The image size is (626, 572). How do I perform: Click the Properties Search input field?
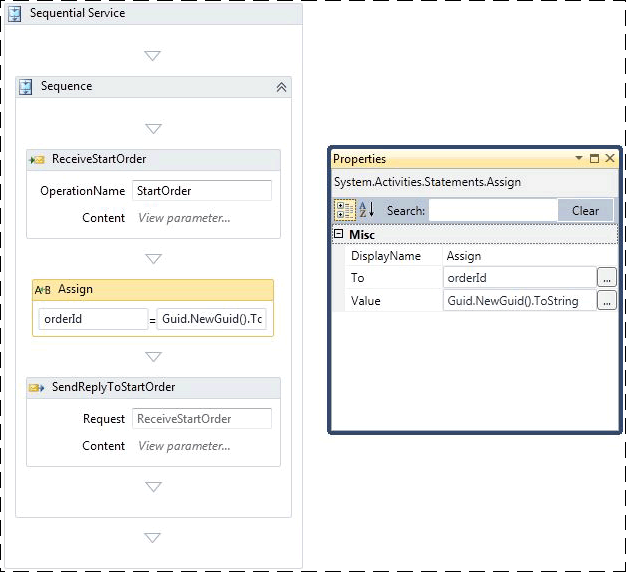tap(493, 210)
